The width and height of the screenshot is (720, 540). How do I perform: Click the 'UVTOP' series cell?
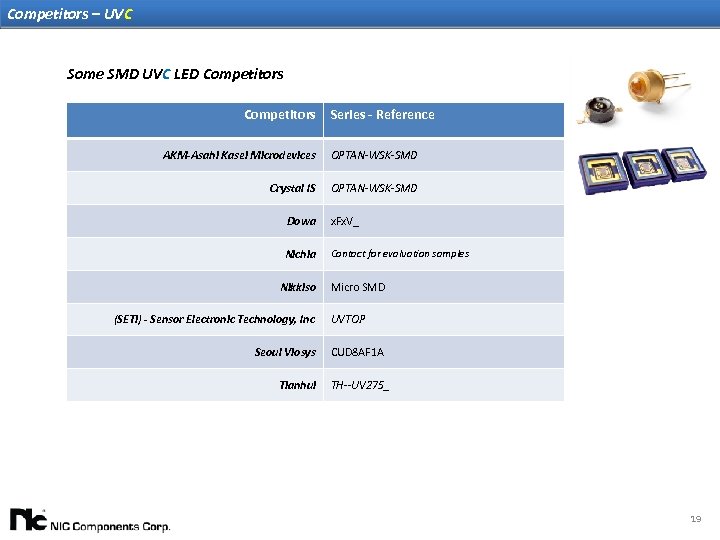pos(444,319)
